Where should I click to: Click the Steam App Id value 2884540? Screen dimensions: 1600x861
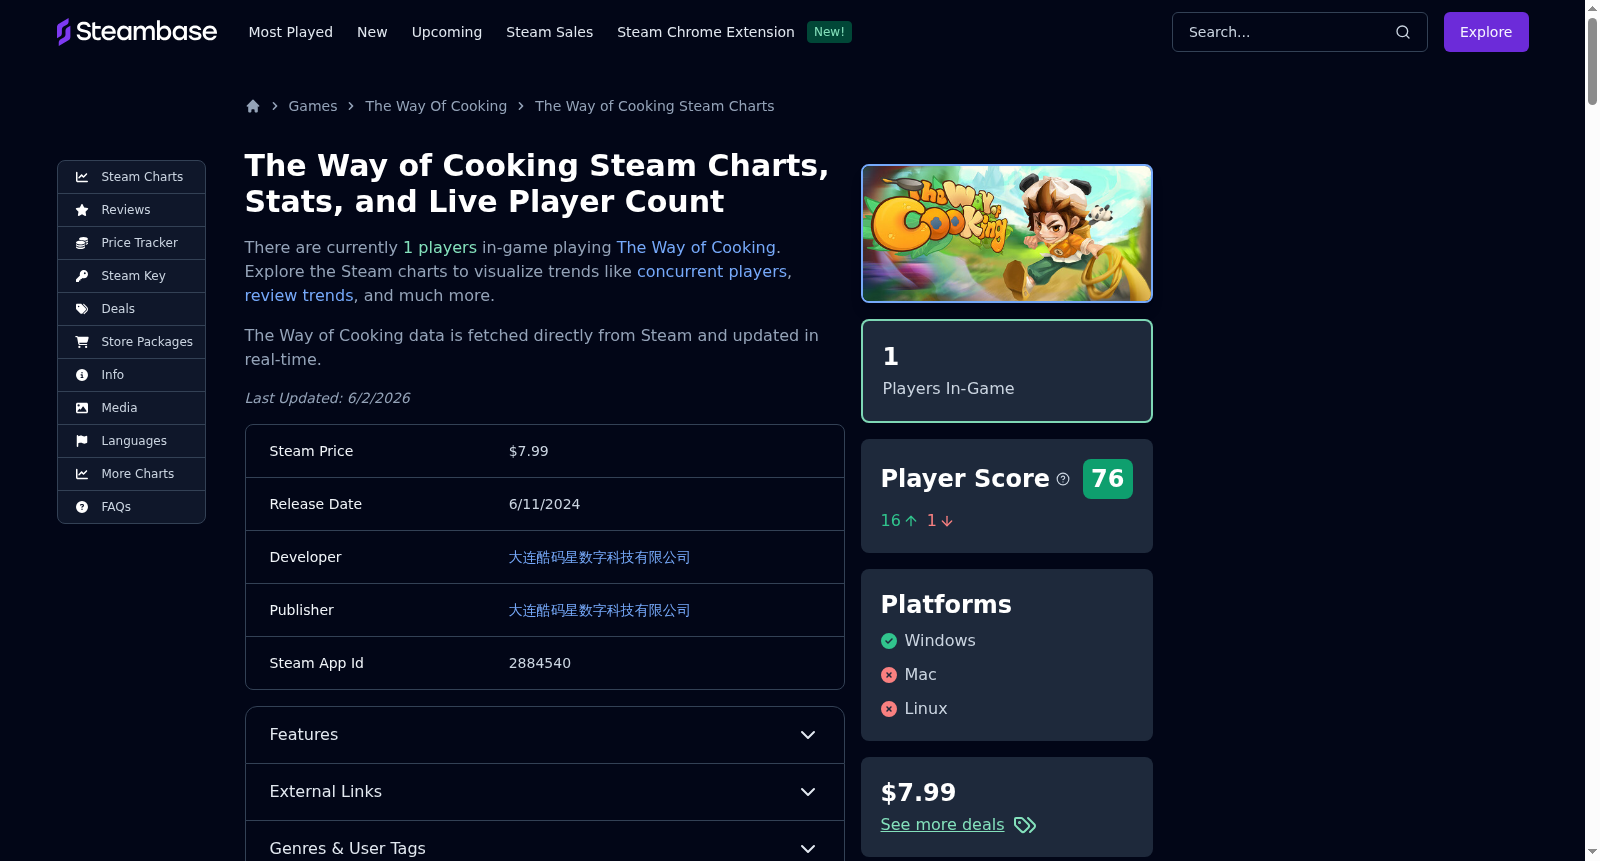[x=540, y=663]
